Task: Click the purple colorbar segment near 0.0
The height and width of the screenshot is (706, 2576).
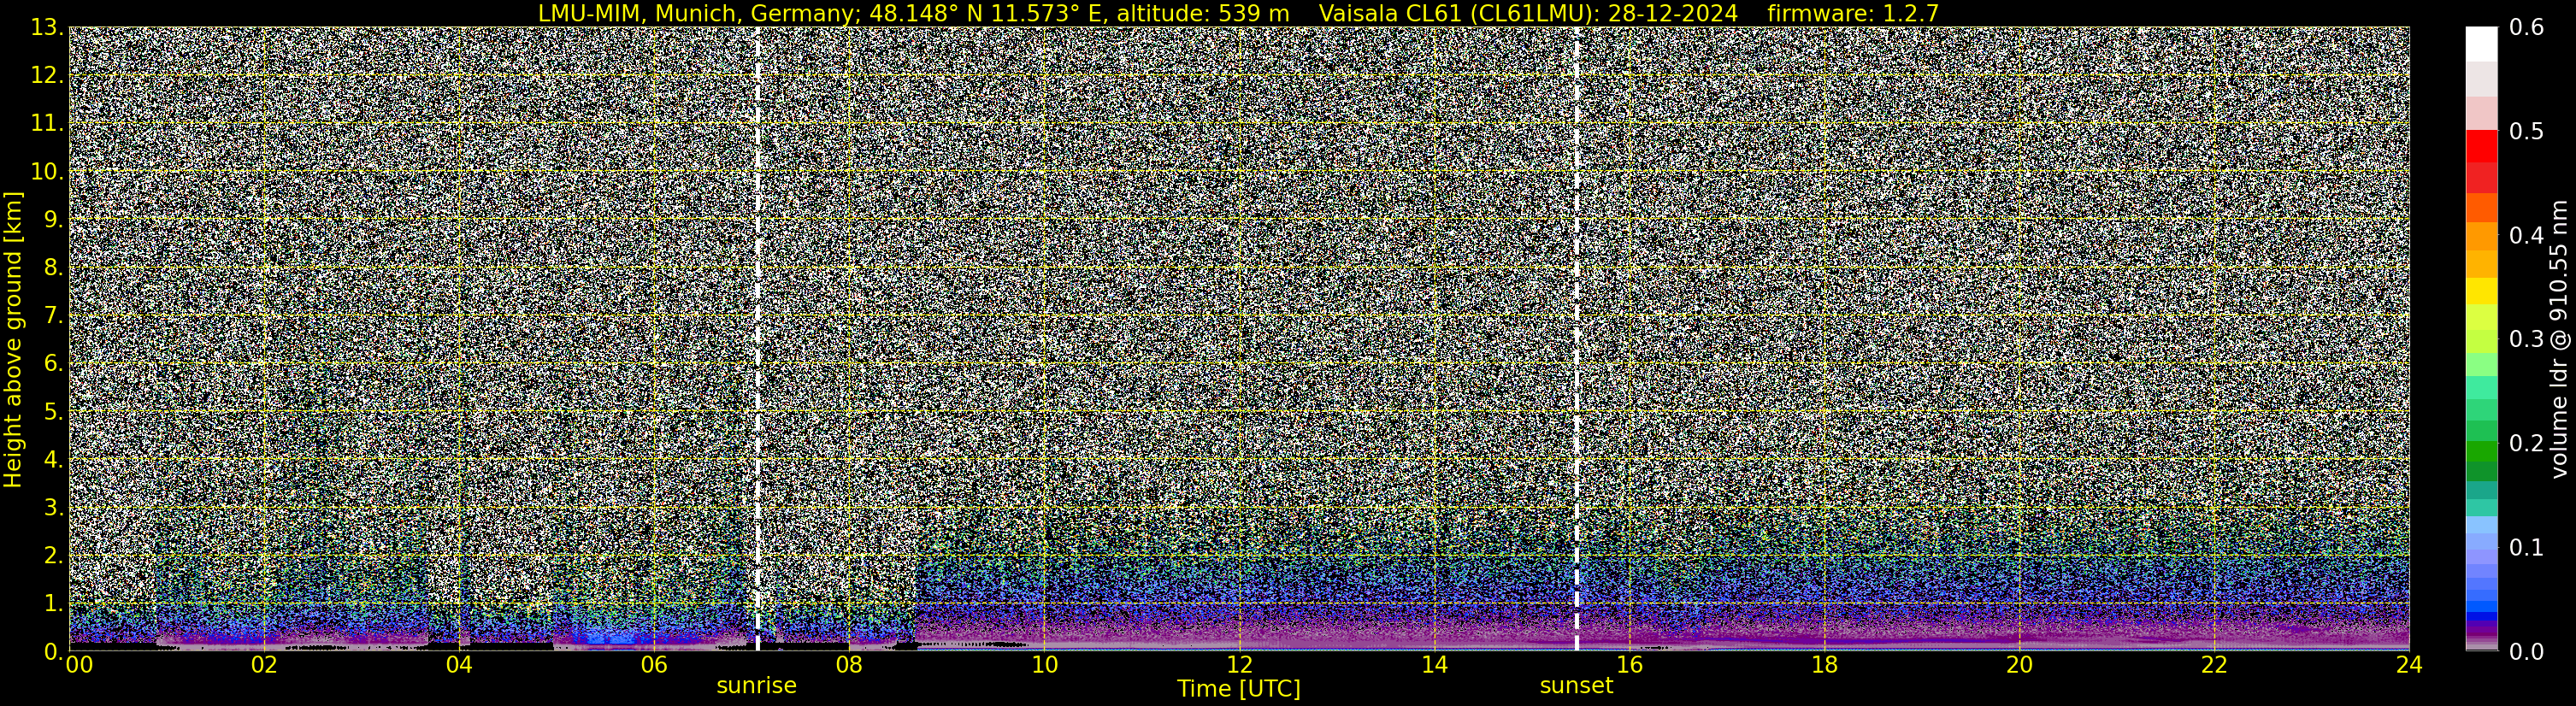Action: coord(2482,632)
